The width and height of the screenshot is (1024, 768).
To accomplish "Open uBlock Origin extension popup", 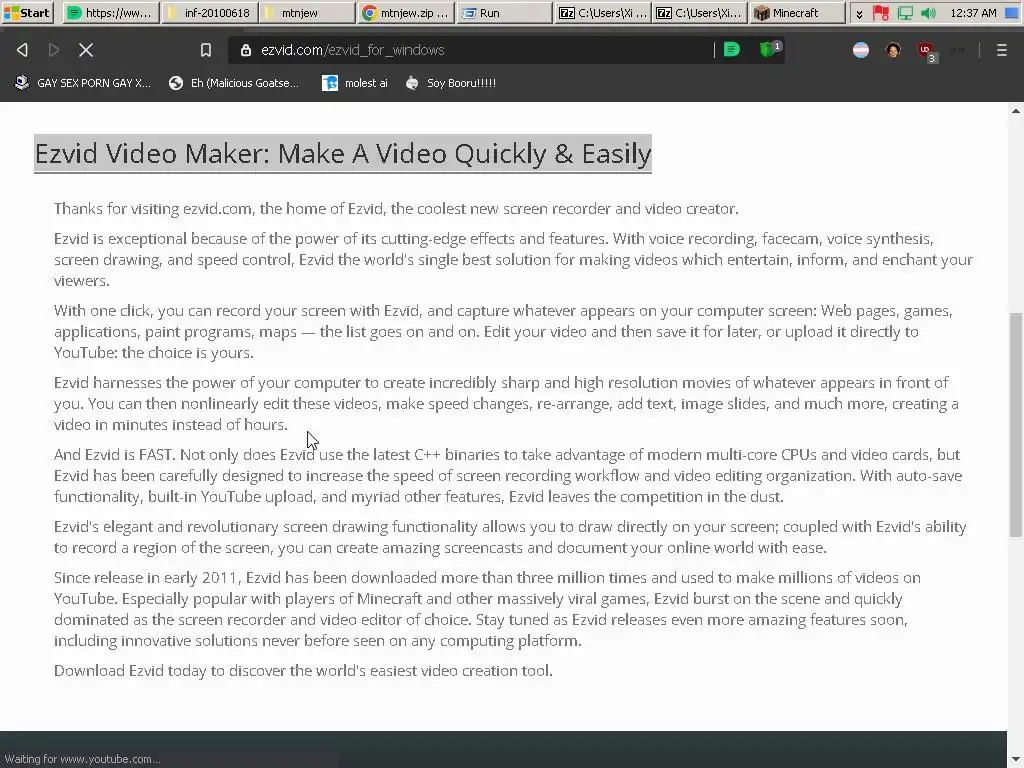I will (926, 51).
